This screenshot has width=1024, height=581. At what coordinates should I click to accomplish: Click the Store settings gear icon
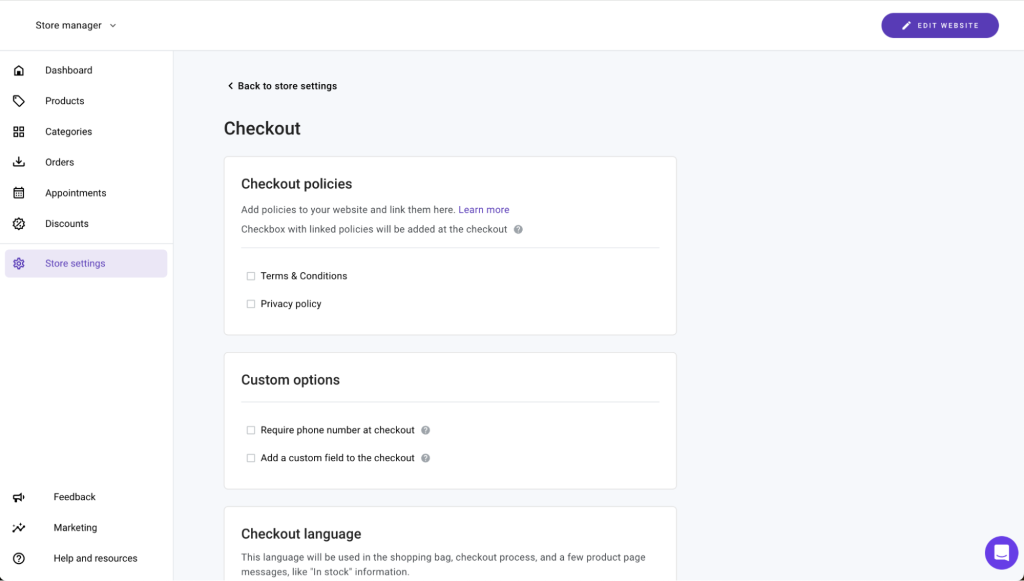[18, 263]
